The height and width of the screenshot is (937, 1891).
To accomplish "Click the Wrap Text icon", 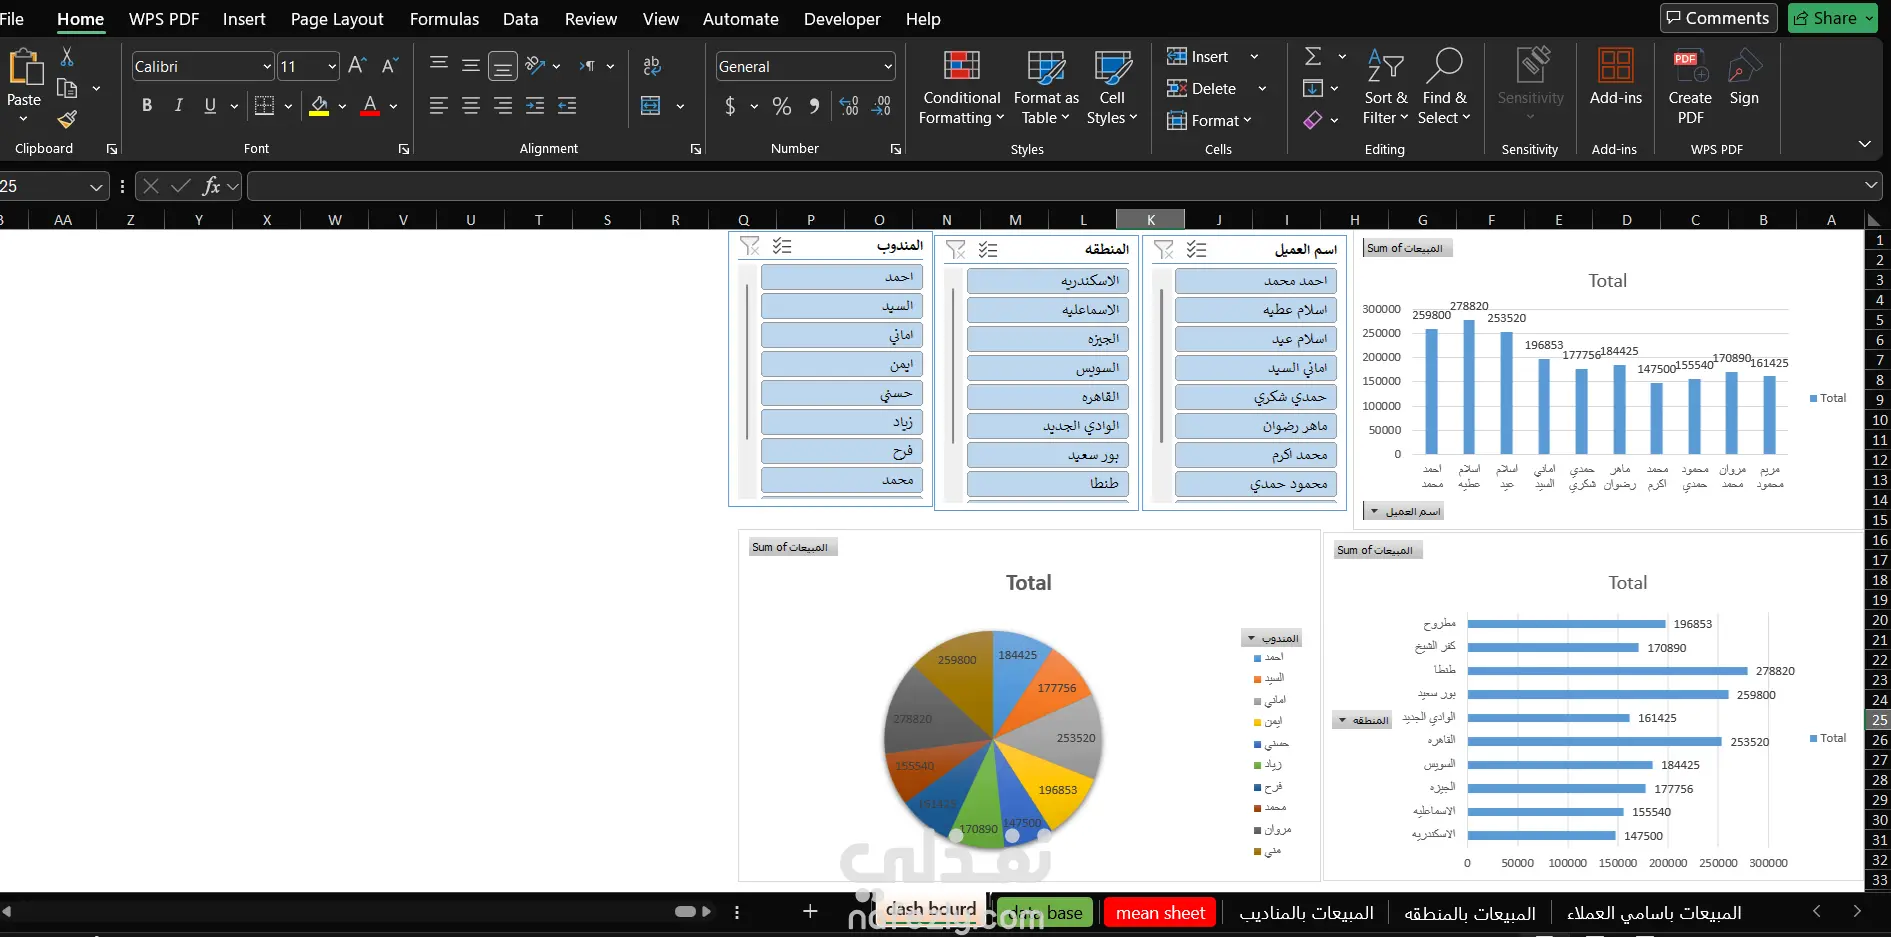I will pos(652,66).
